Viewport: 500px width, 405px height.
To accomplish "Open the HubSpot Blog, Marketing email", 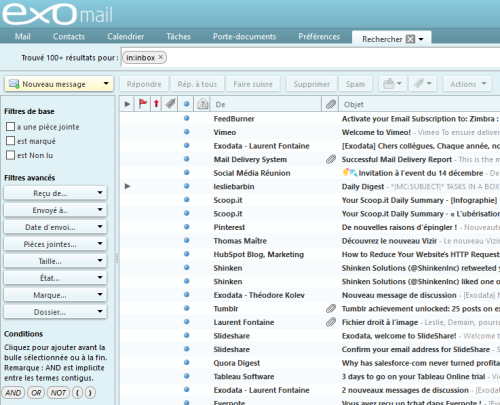I will click(x=310, y=254).
